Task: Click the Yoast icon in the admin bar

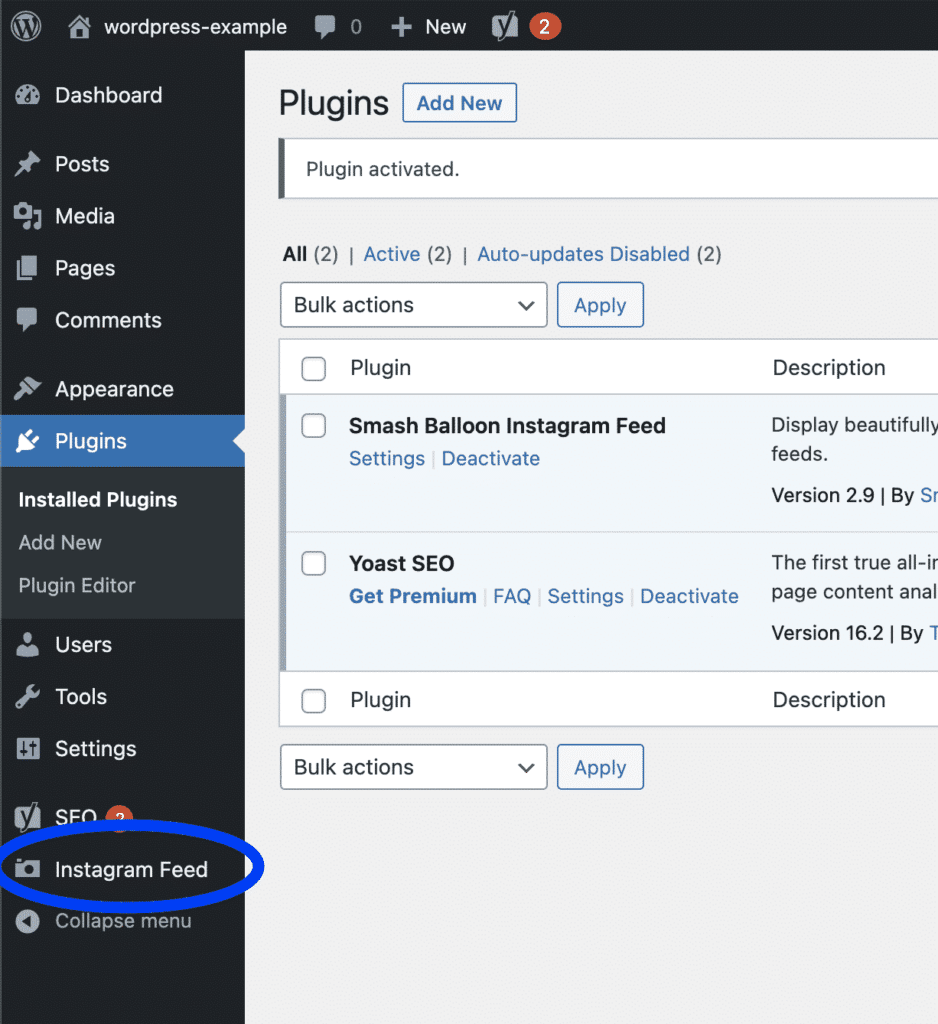Action: (505, 27)
